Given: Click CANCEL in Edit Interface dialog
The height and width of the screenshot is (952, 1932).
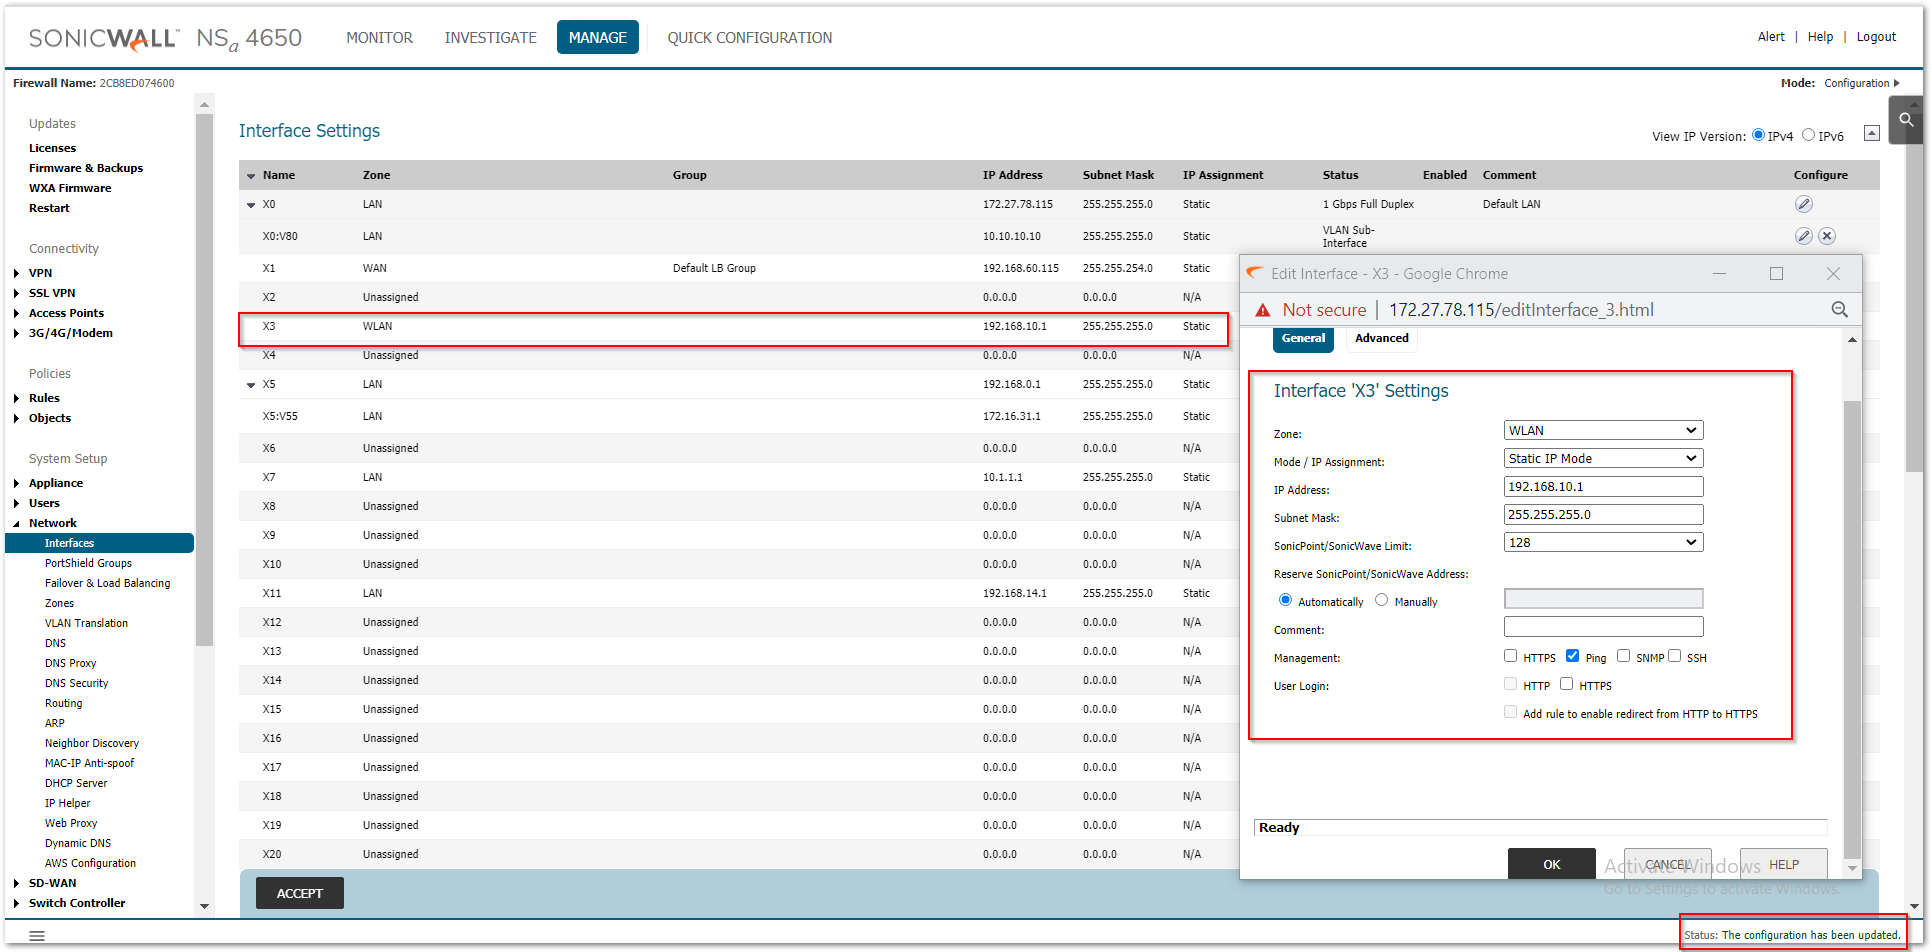Looking at the screenshot, I should 1668,864.
